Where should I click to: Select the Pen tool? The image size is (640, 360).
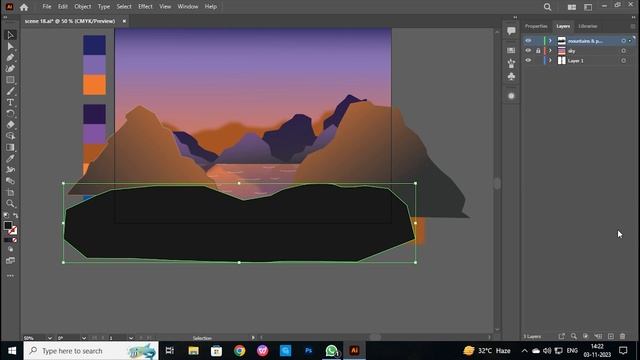point(11,58)
